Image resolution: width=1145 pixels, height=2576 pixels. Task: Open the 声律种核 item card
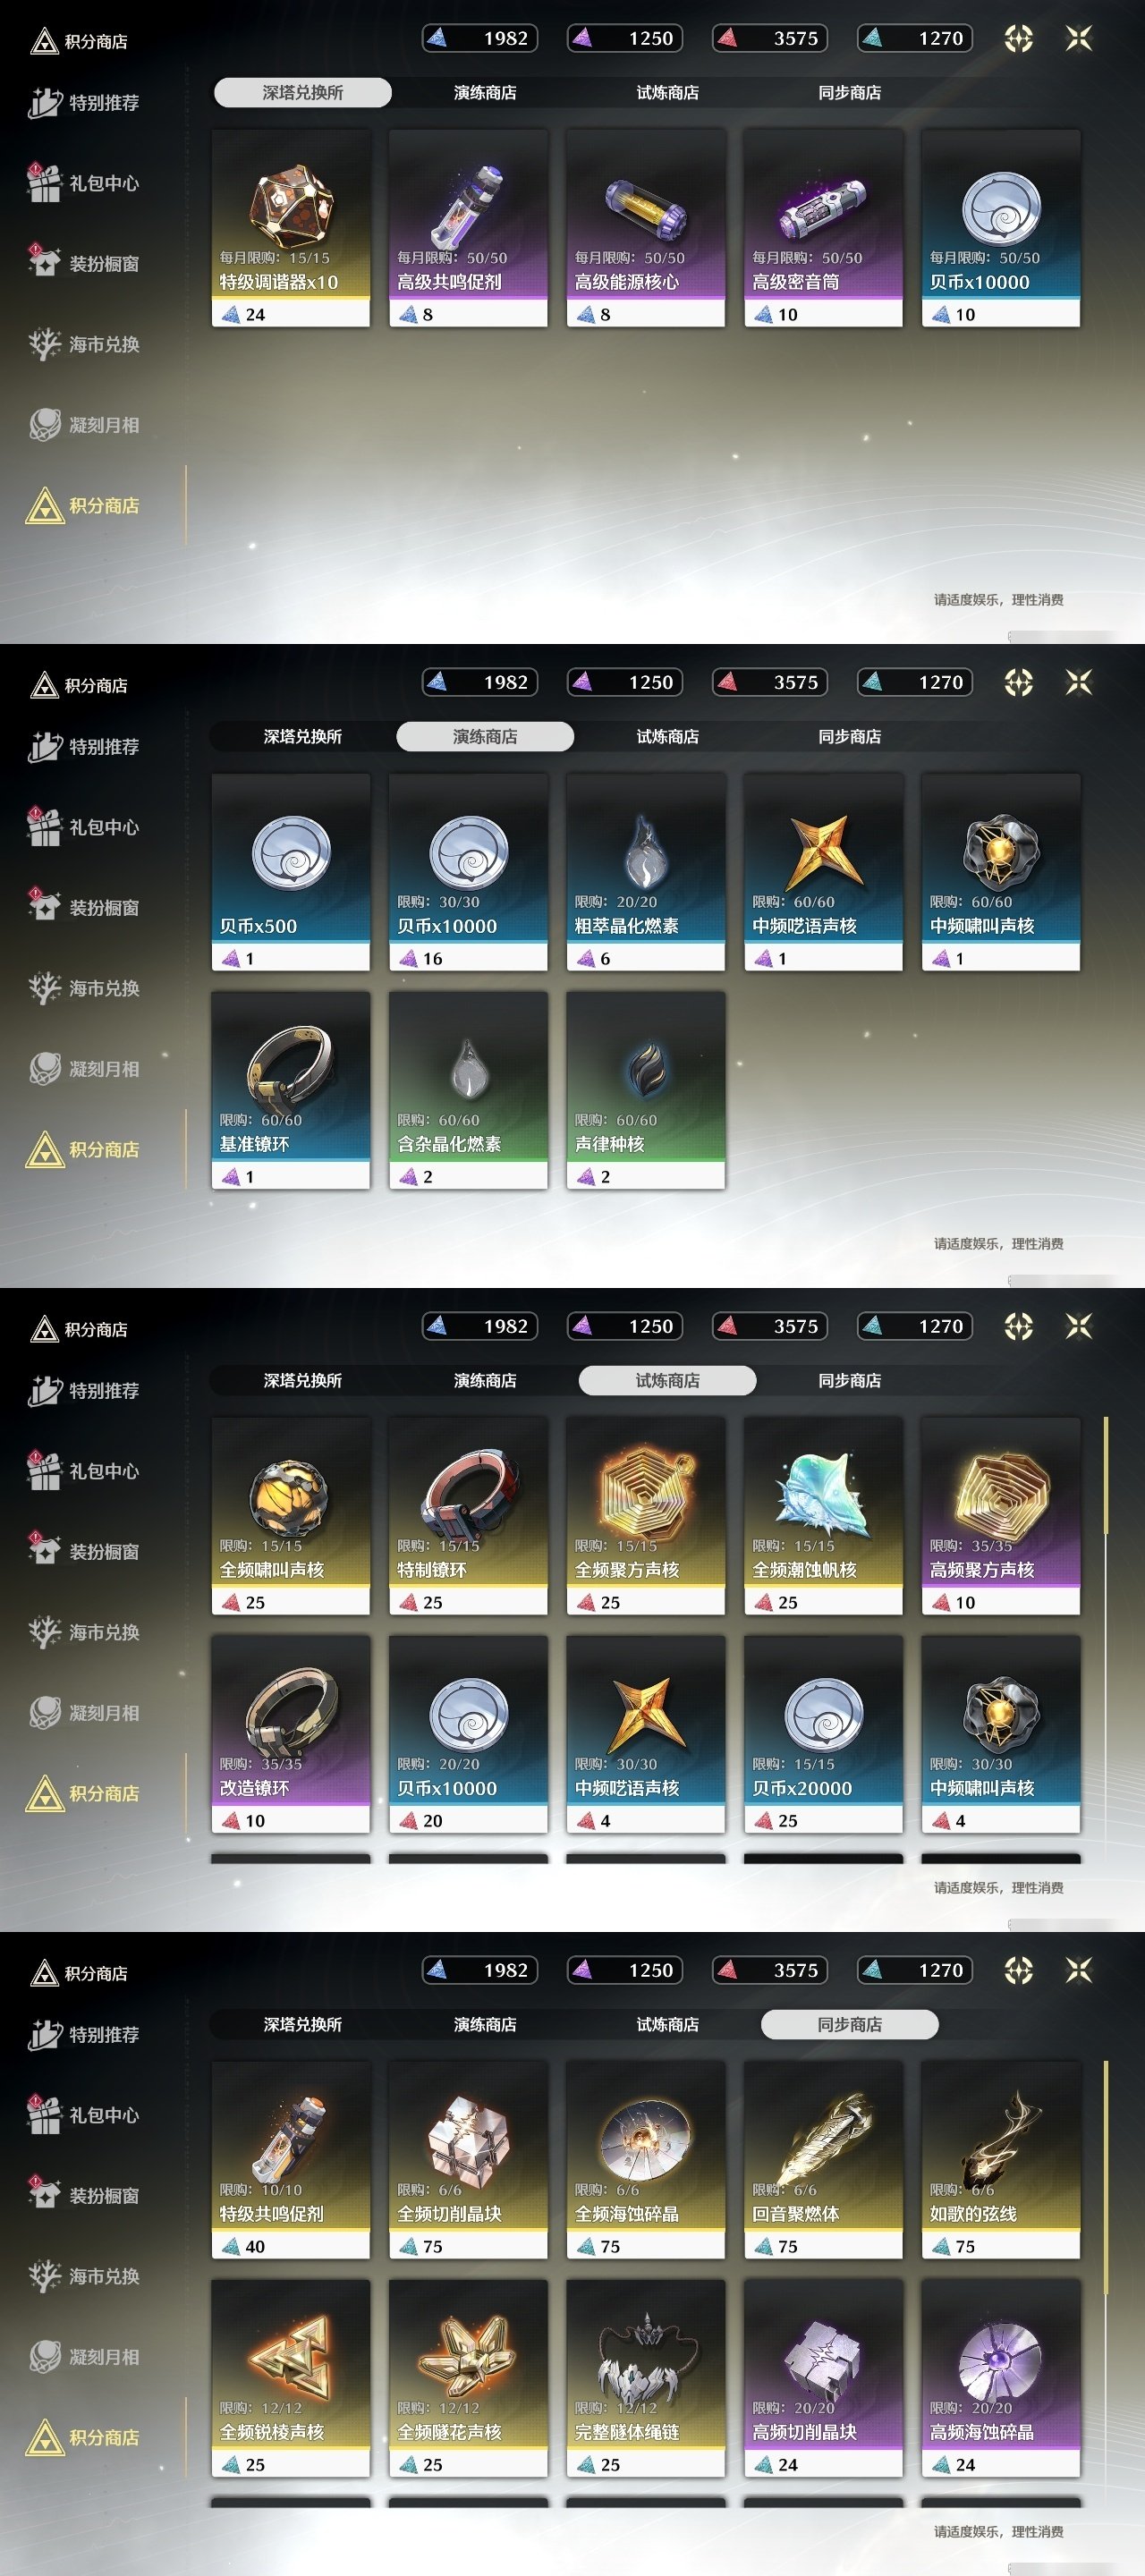point(646,1090)
